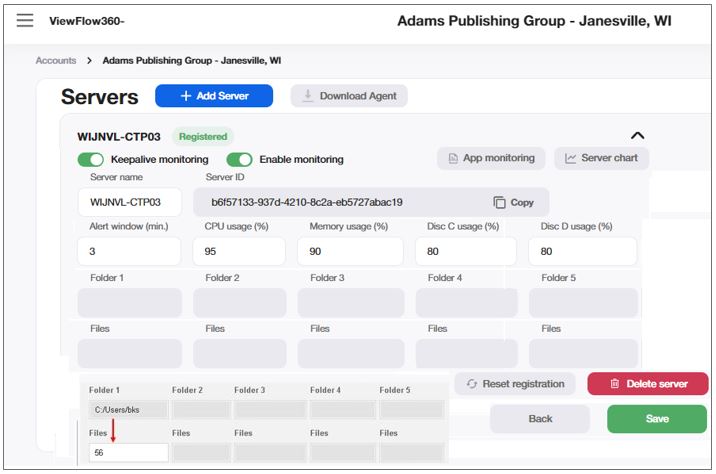Click the Copy server ID button
Viewport: 716px width, 474px height.
[514, 202]
